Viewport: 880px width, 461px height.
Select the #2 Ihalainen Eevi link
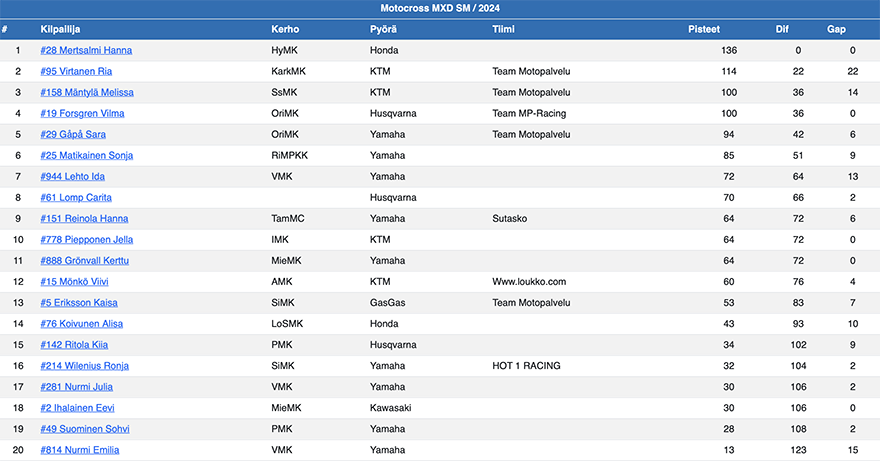77,408
